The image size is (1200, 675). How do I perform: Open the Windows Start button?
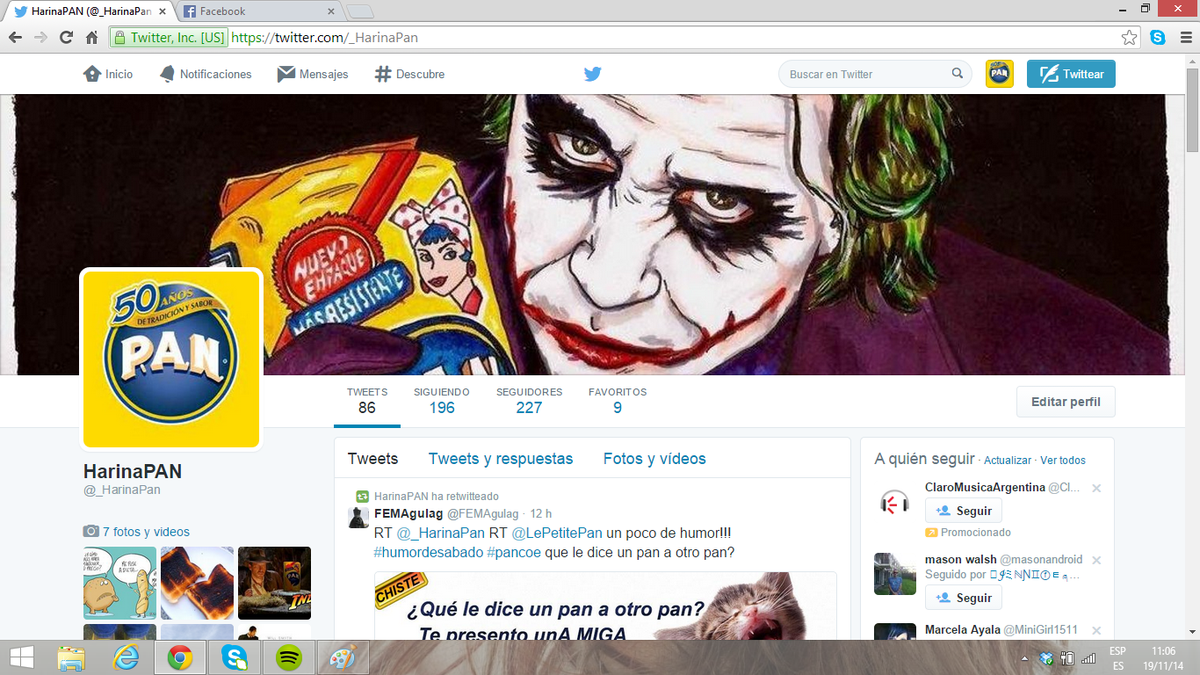[x=21, y=658]
